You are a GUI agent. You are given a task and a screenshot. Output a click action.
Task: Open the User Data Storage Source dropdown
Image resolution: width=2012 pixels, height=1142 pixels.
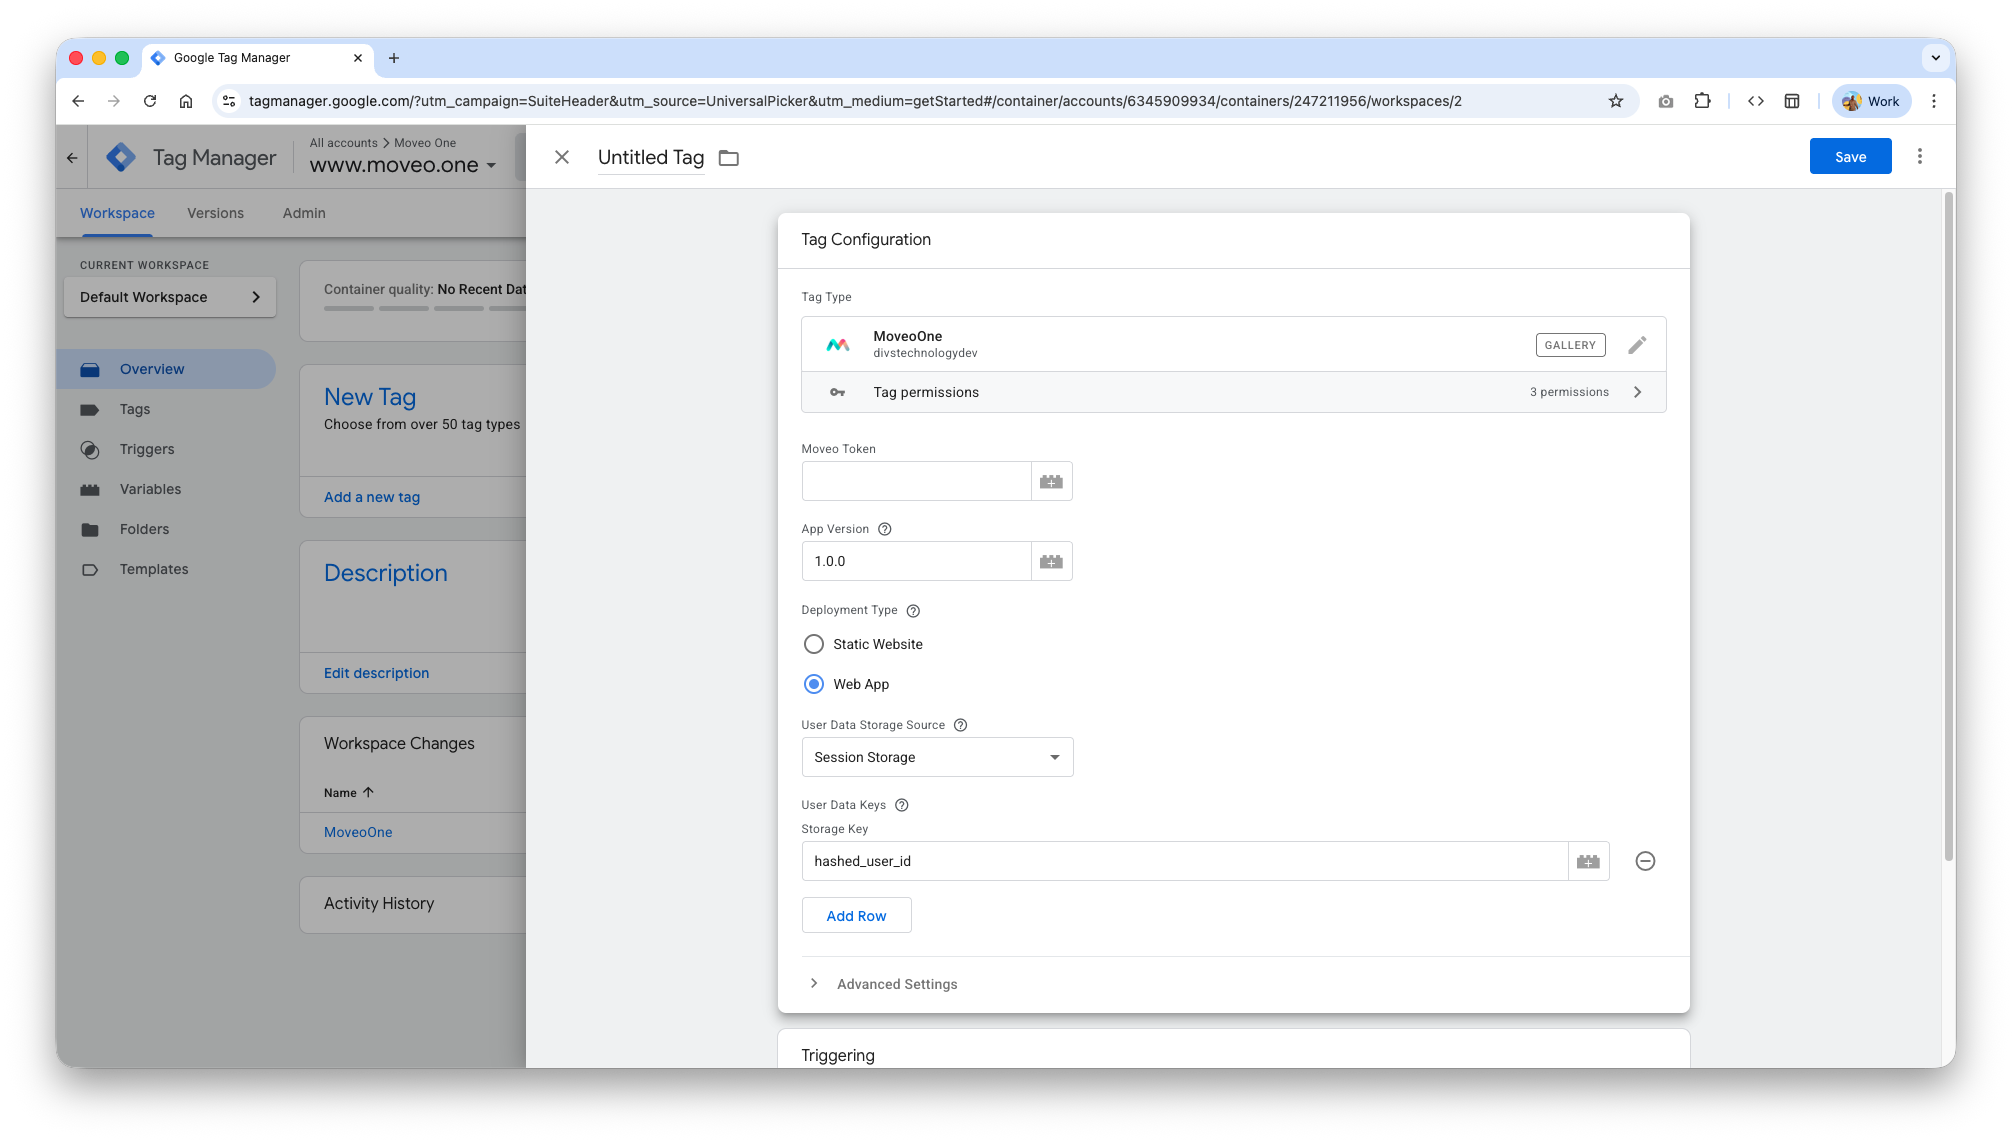click(937, 757)
